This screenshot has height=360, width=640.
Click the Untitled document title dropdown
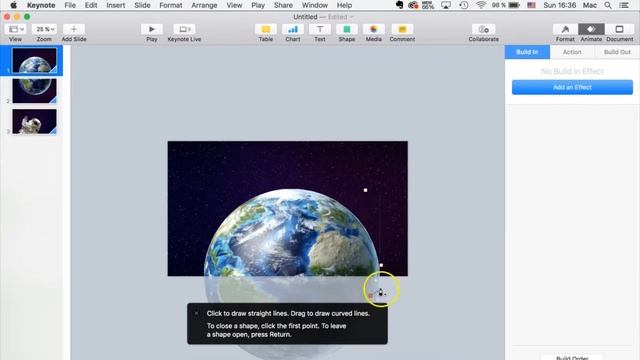323,17
